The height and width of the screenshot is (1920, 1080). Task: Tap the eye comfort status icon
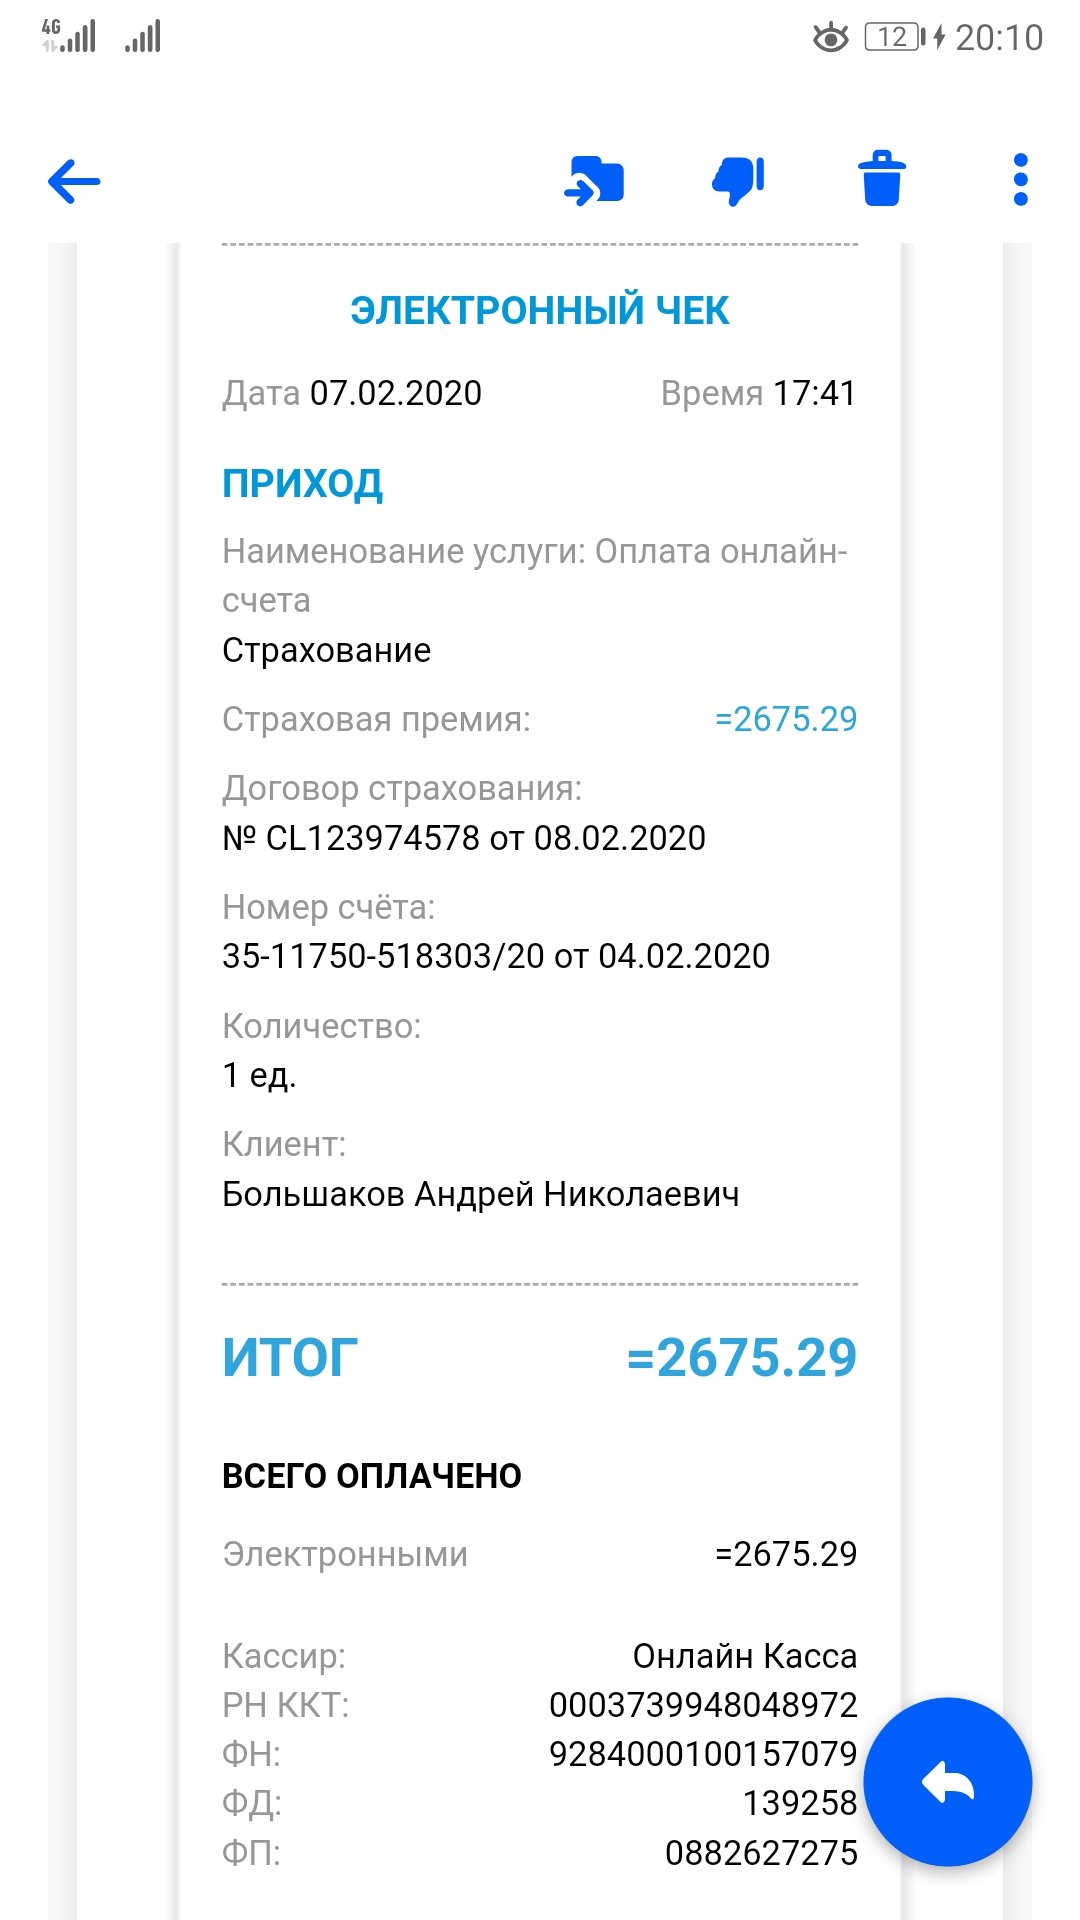click(x=830, y=38)
